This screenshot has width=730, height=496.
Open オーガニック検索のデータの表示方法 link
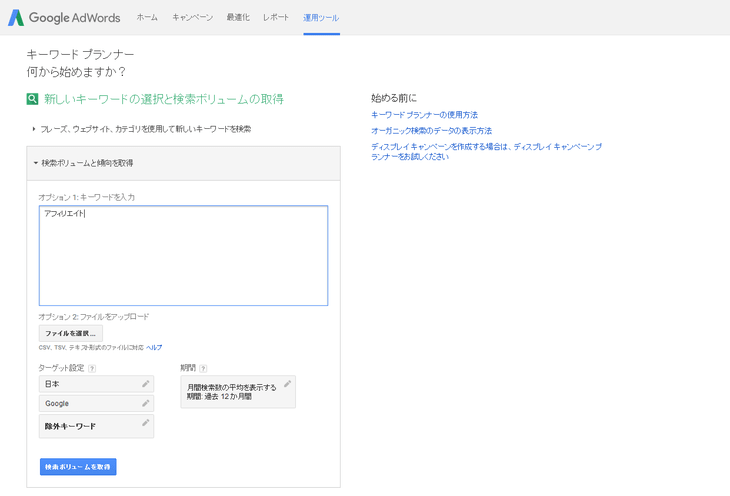point(432,130)
